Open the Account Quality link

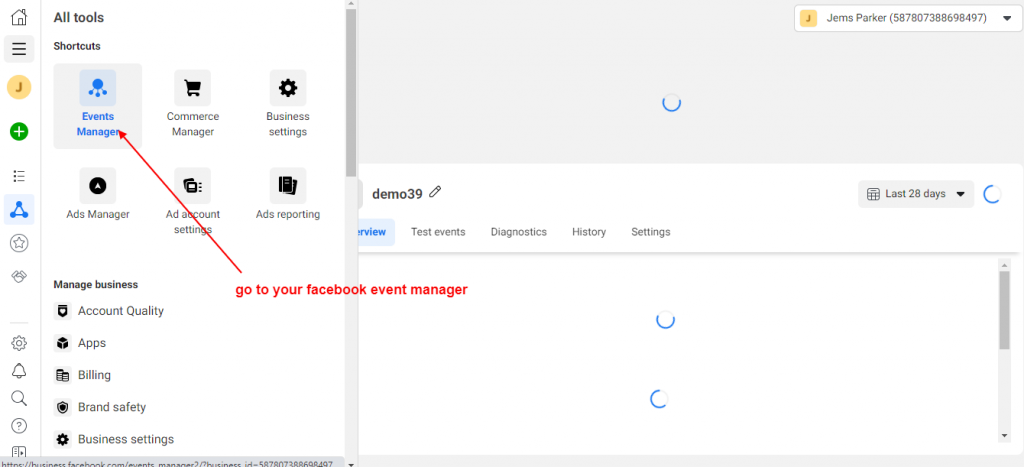pos(121,311)
